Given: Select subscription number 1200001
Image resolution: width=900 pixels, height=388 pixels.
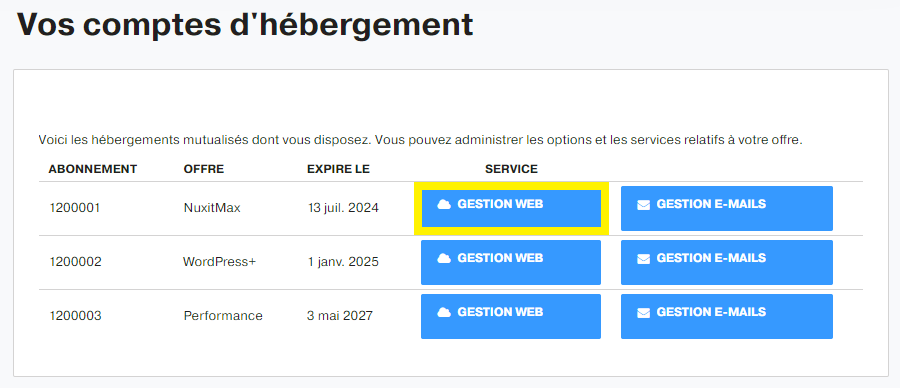Looking at the screenshot, I should tap(75, 208).
